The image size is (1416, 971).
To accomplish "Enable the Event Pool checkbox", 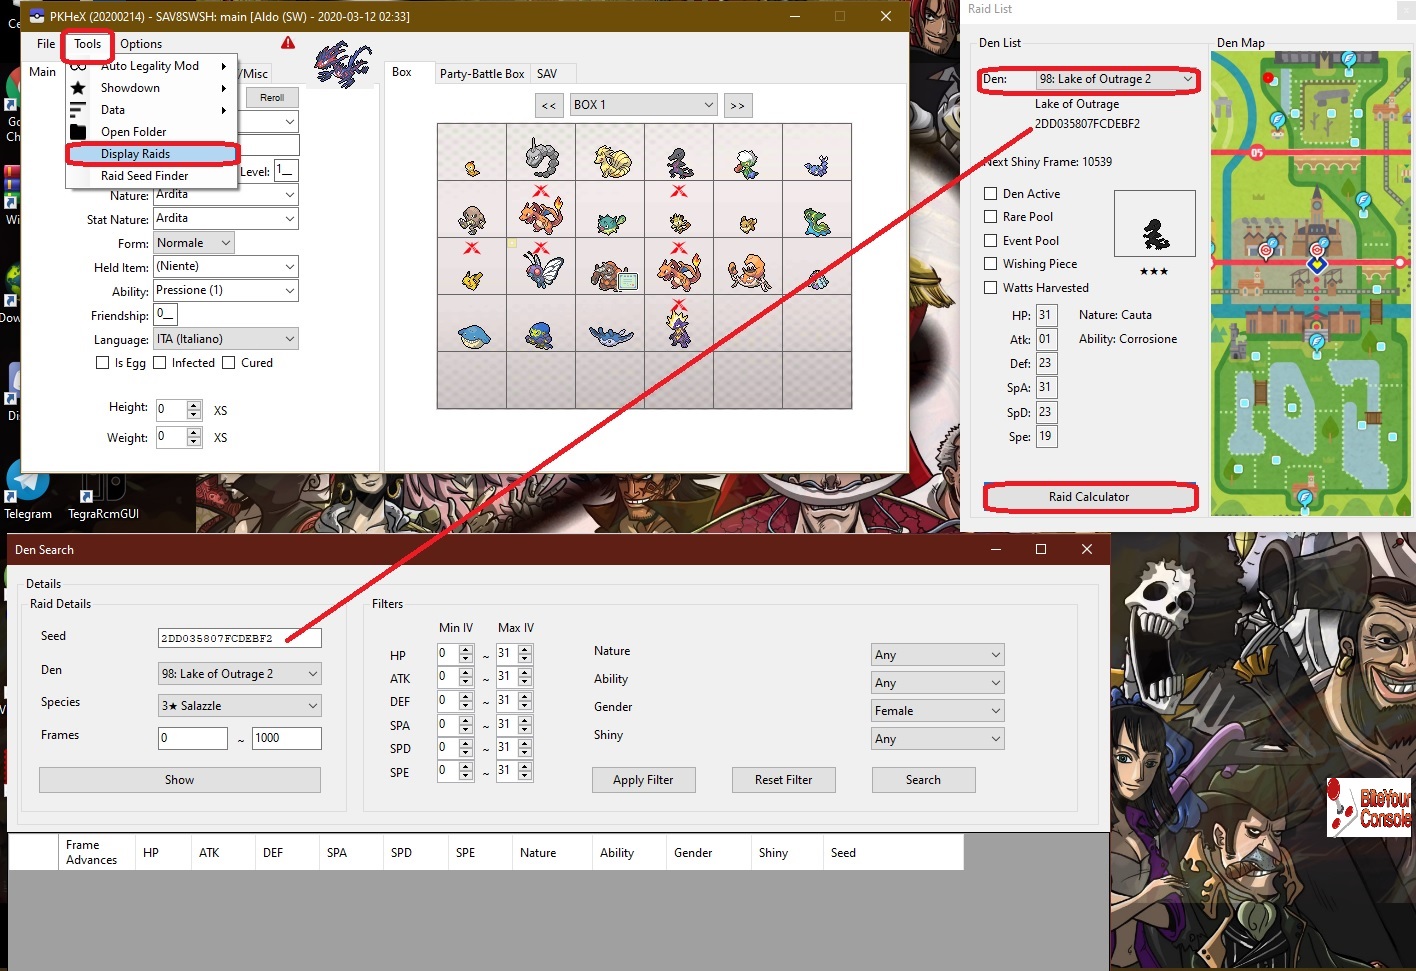I will (x=990, y=241).
